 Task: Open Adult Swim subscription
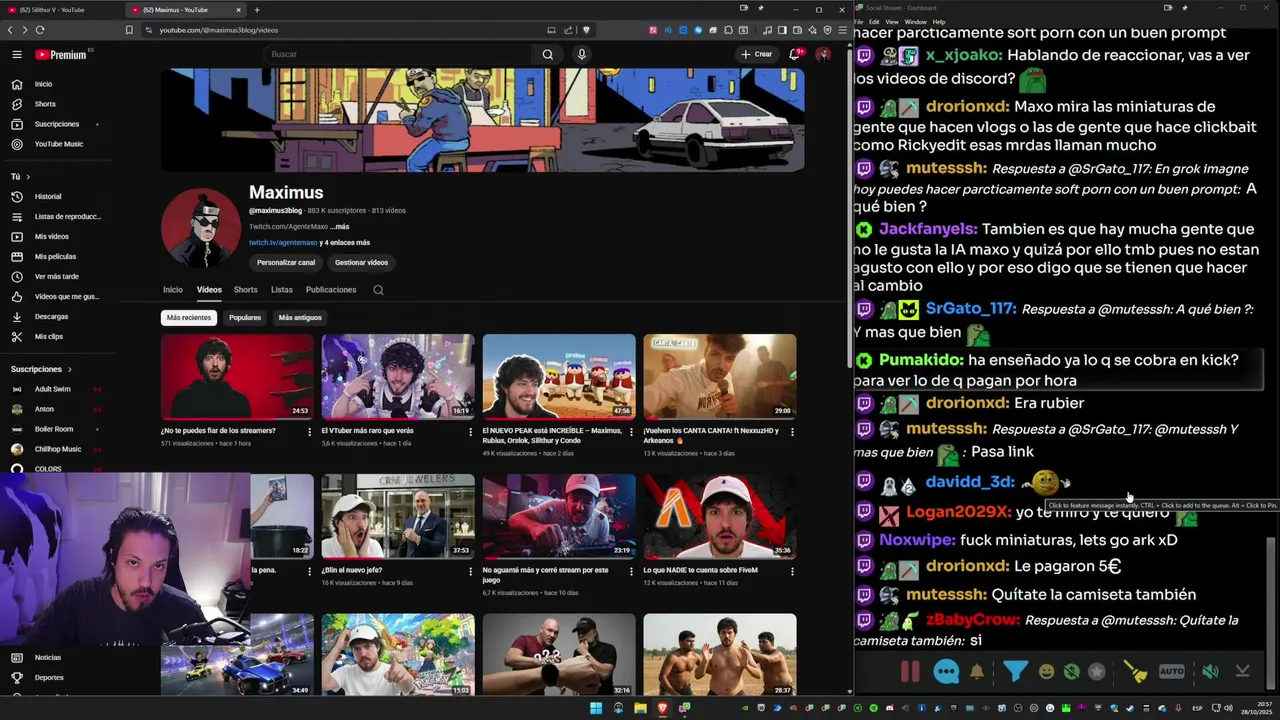pos(52,389)
